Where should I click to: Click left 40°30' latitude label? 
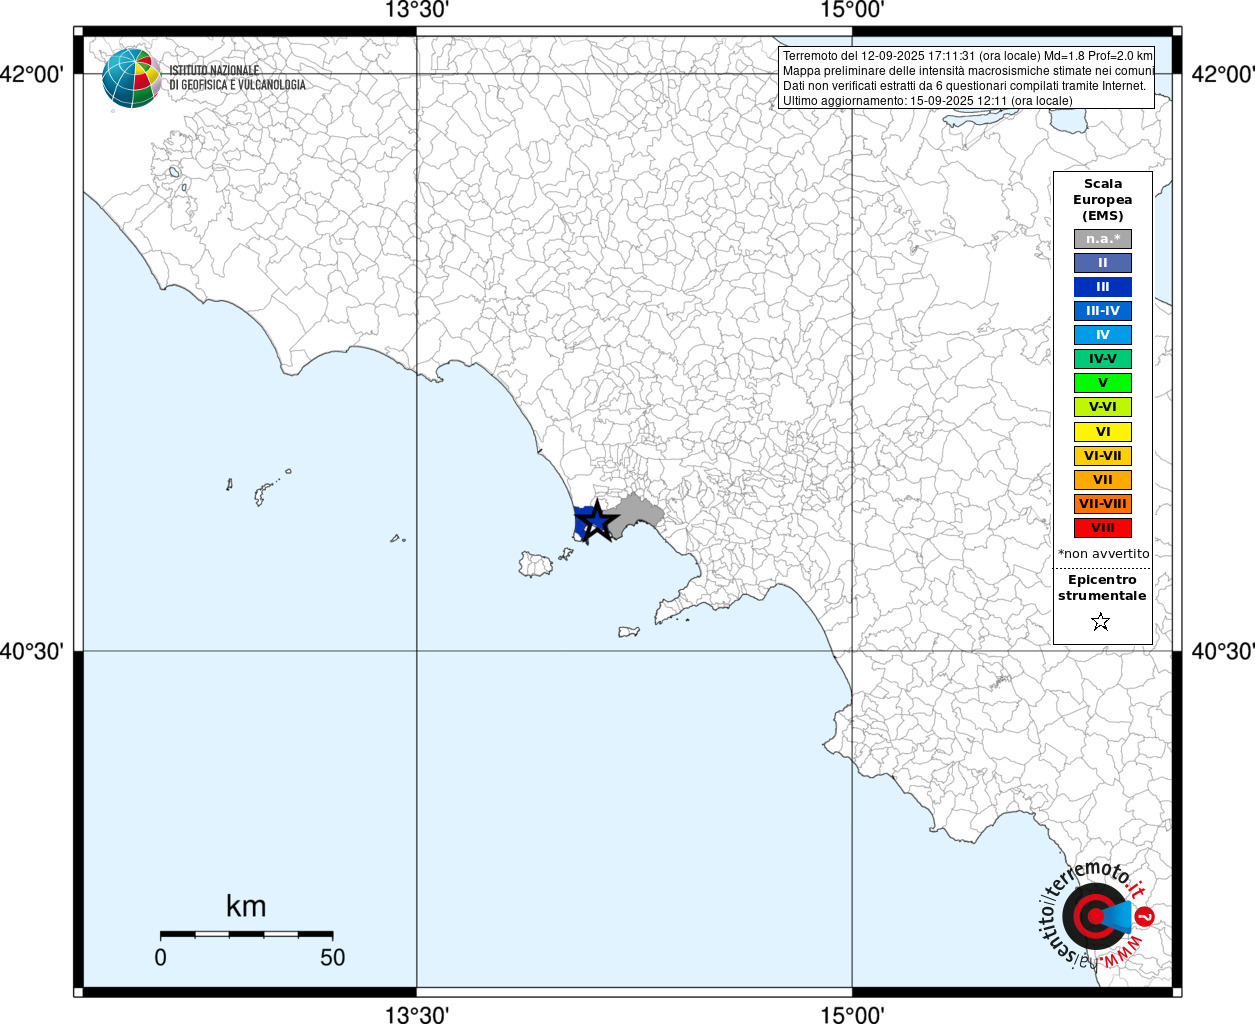pos(33,652)
